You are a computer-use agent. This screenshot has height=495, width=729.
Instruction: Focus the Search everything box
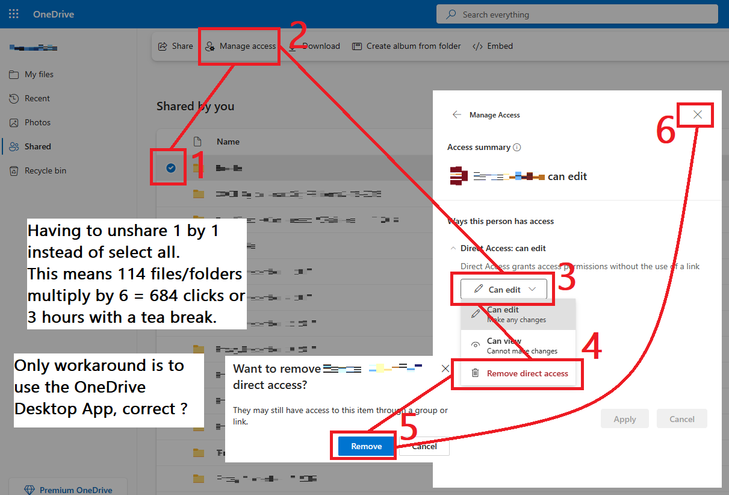click(x=577, y=14)
